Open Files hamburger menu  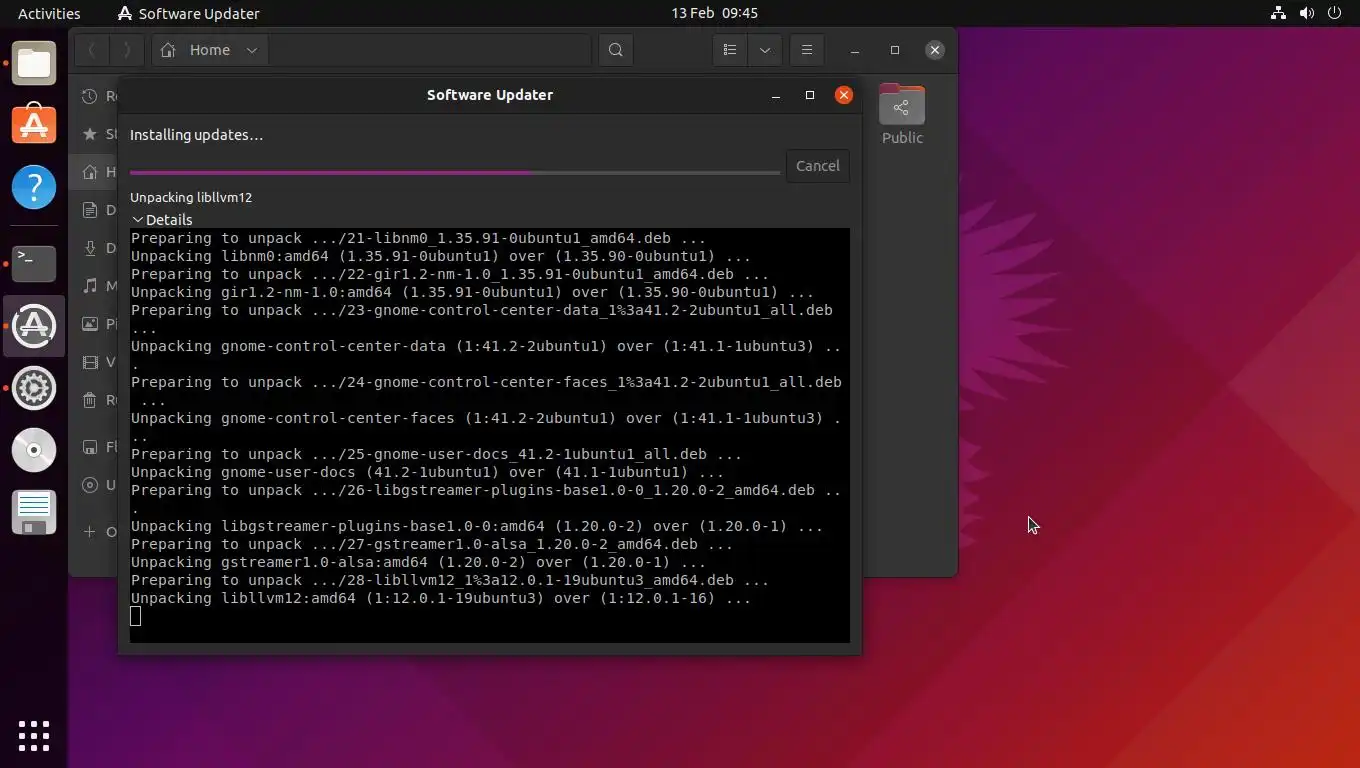(807, 50)
